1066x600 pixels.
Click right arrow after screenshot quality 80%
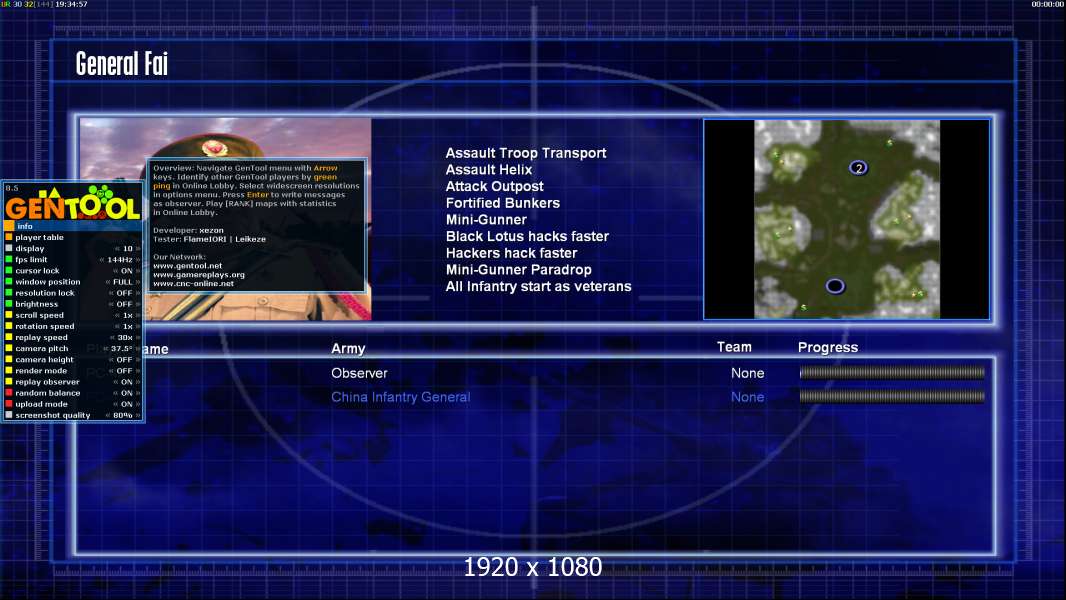coord(138,415)
